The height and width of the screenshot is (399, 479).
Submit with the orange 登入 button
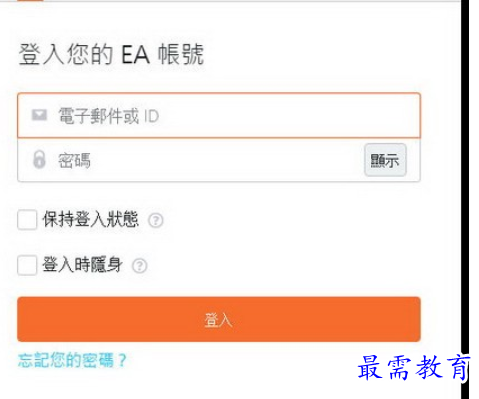[219, 319]
